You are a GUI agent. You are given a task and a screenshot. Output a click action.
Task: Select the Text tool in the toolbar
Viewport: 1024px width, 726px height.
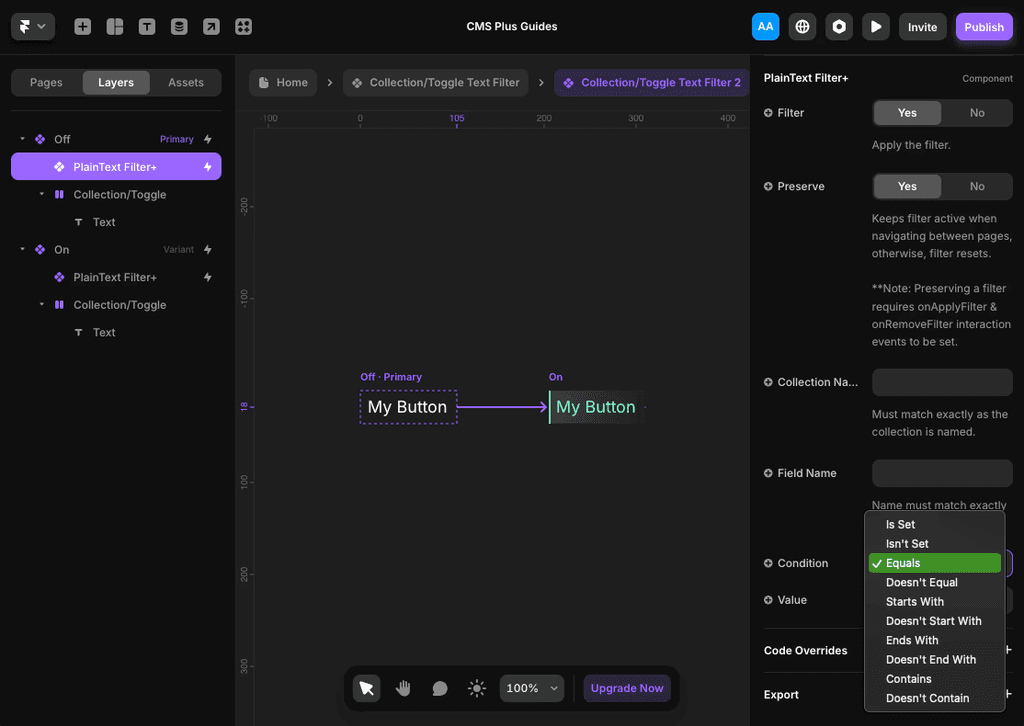[x=147, y=26]
